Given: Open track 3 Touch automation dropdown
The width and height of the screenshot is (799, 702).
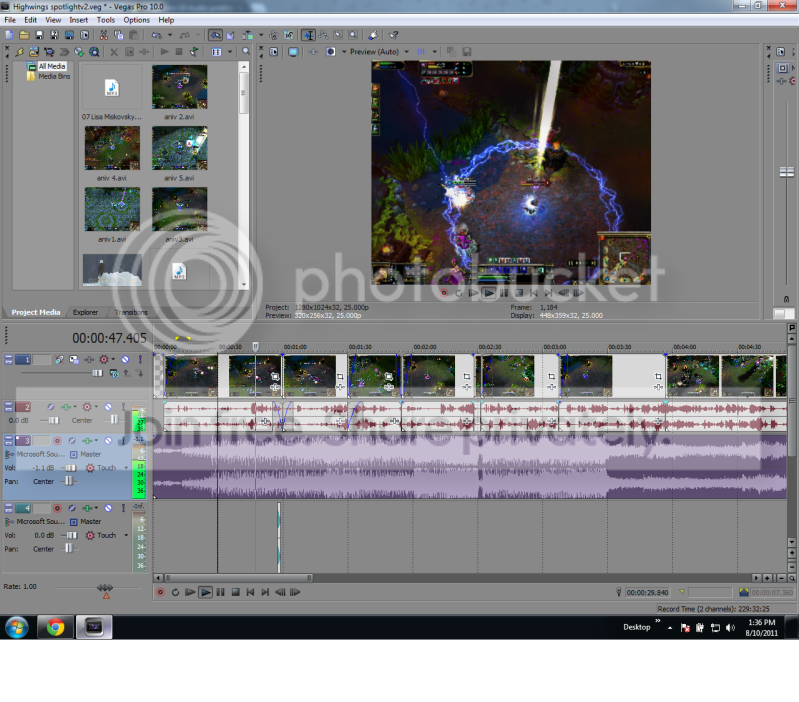Looking at the screenshot, I should point(126,468).
